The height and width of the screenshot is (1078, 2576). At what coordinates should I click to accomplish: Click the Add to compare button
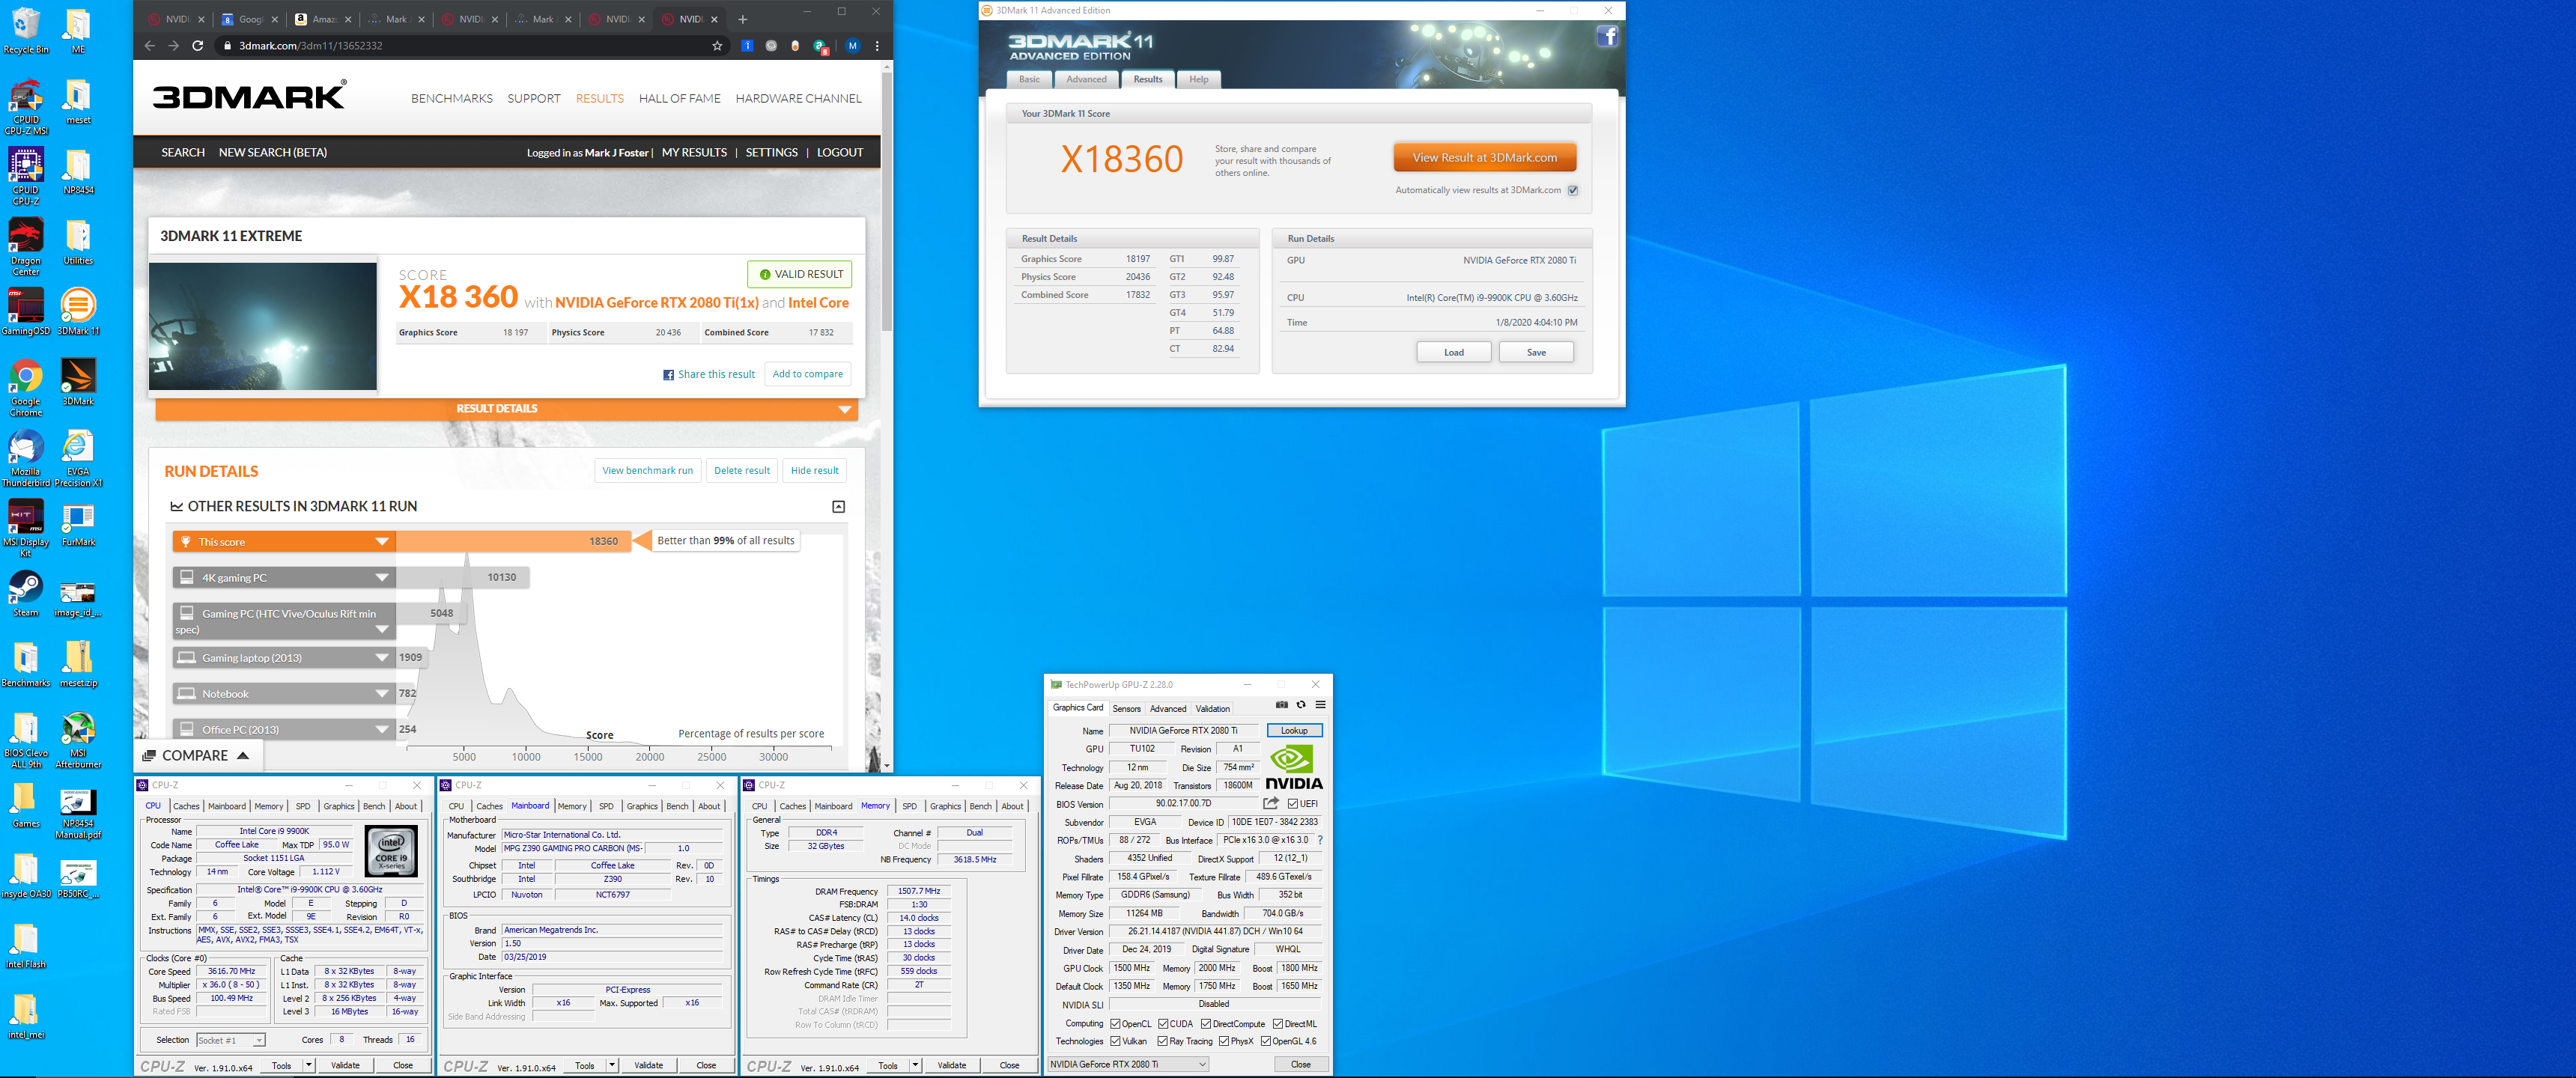[807, 374]
